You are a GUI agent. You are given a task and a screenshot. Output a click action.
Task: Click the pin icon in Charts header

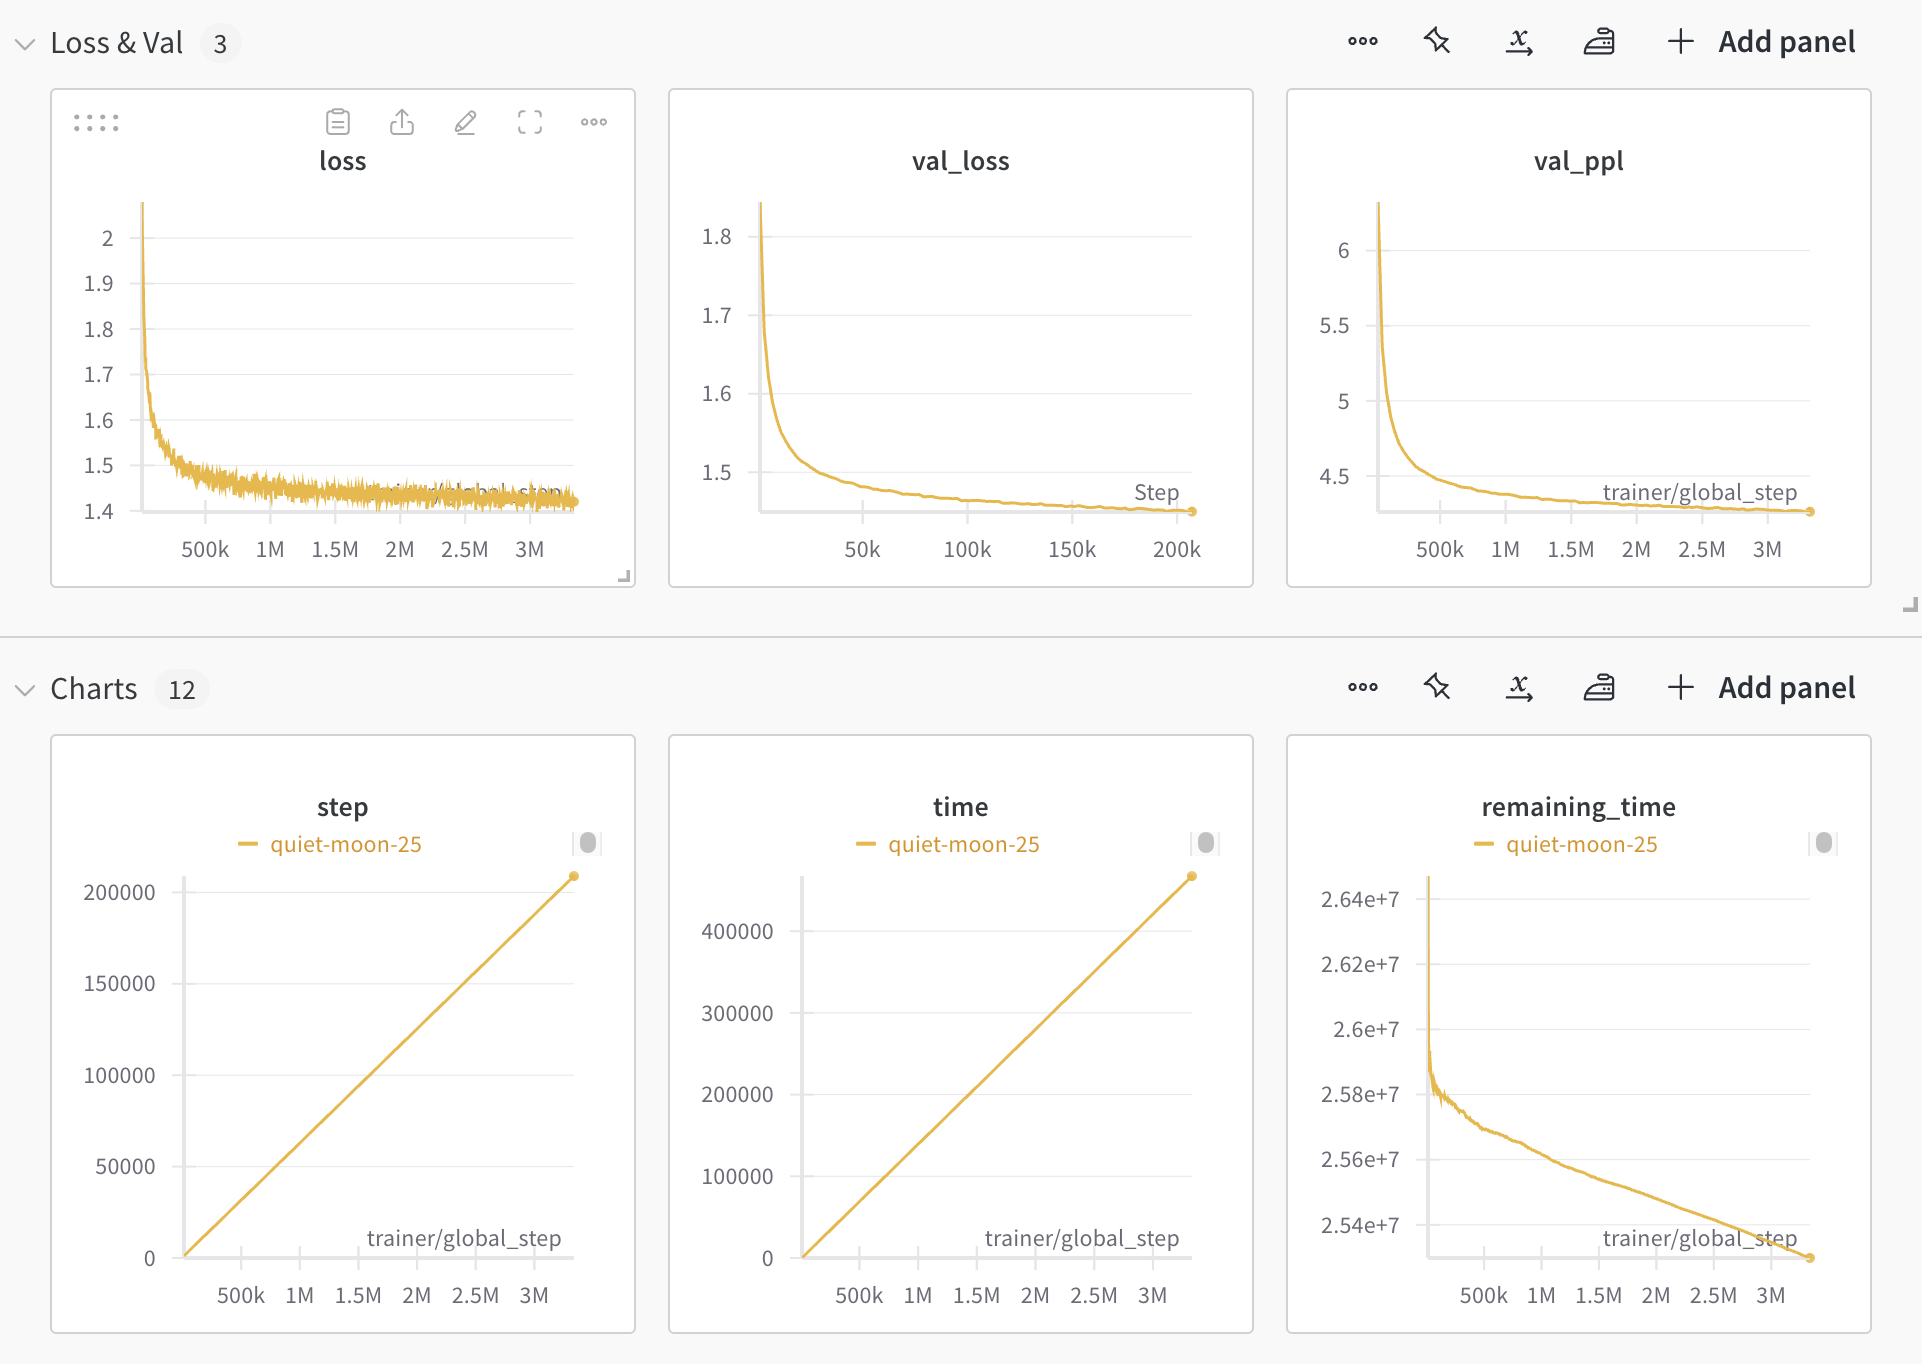click(x=1437, y=687)
